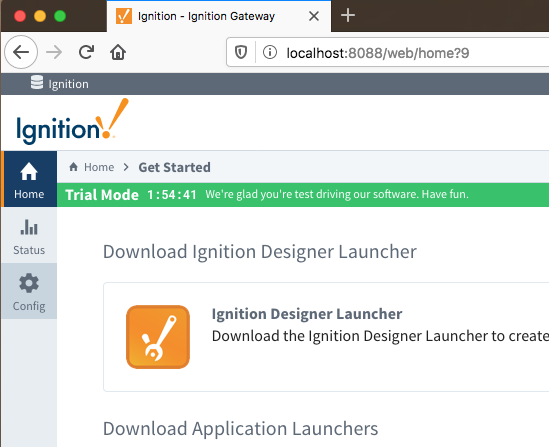
Task: Click the trial timer 1:54:41
Action: [172, 195]
